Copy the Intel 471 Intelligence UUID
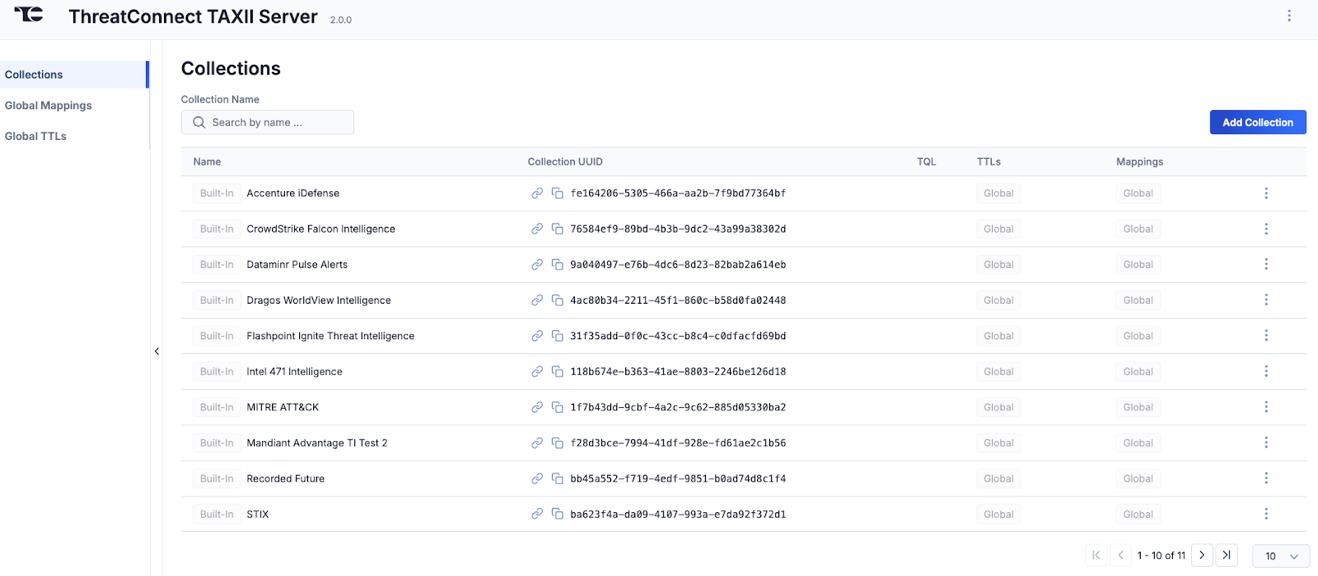1318x576 pixels. 557,371
